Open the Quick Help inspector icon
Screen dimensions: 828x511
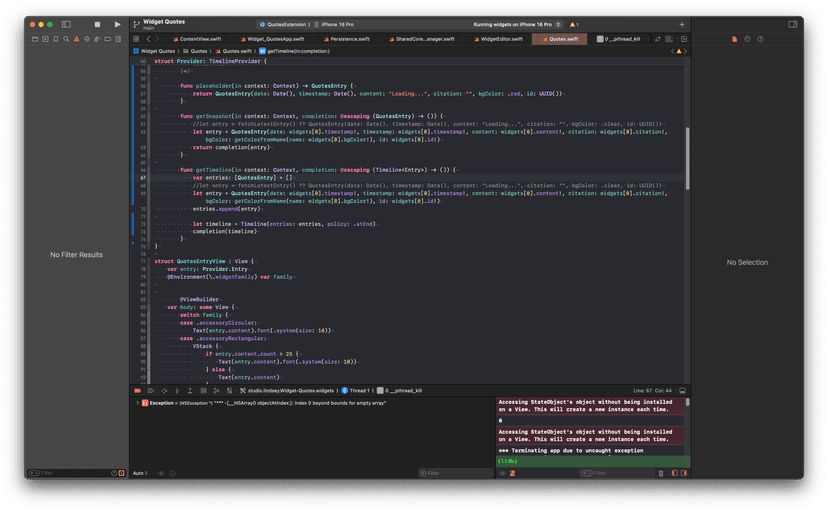tap(758, 39)
